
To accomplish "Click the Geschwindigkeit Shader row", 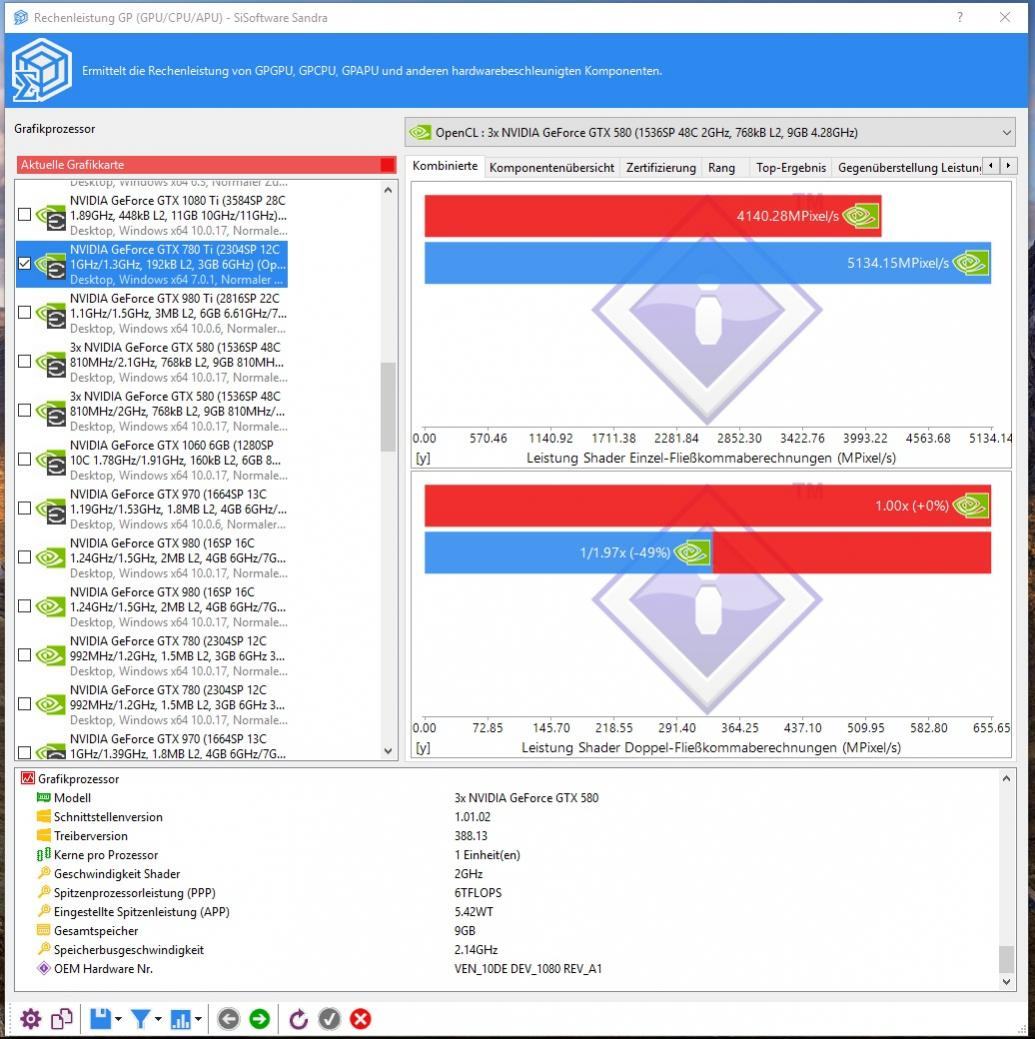I will tap(507, 873).
